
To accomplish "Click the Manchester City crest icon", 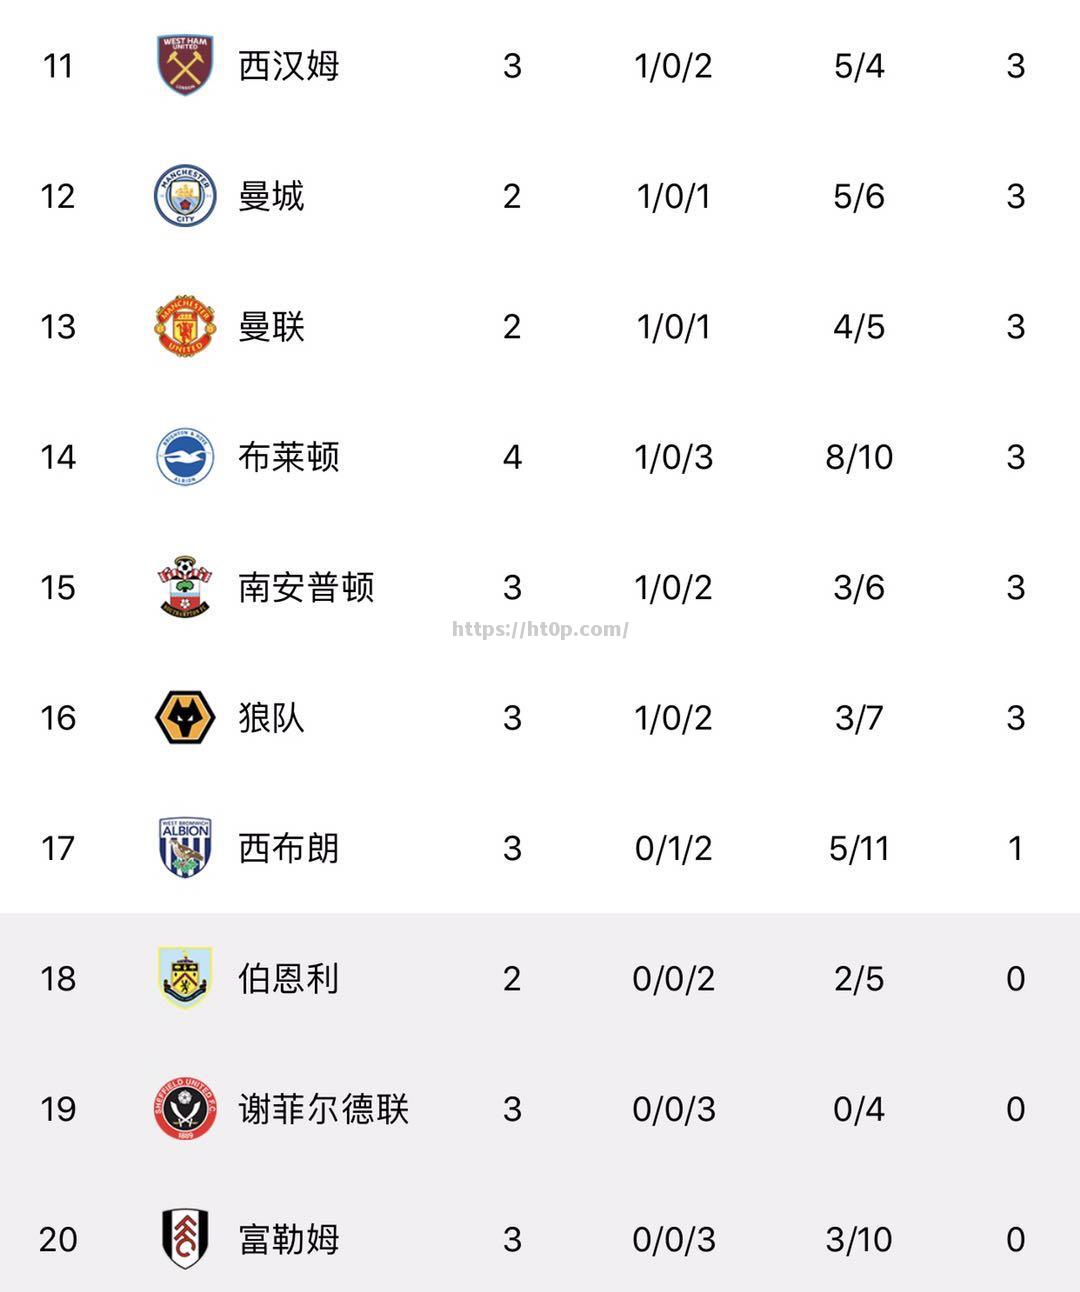I will point(185,196).
